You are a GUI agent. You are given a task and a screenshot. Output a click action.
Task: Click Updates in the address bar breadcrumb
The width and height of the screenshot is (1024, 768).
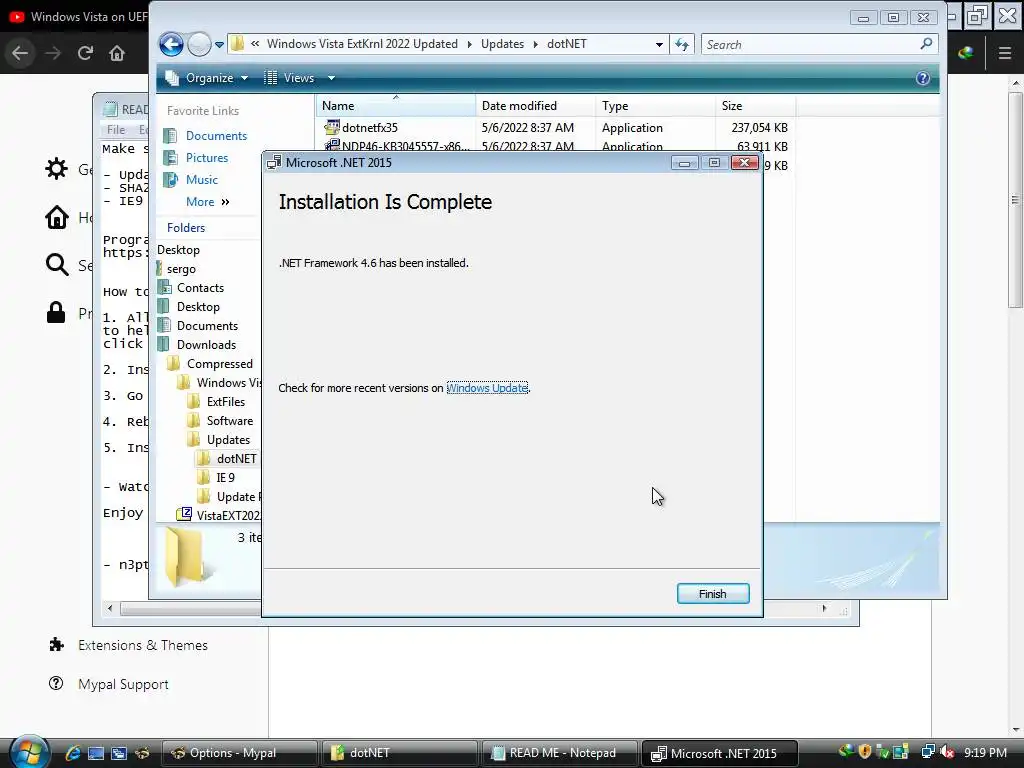(502, 44)
